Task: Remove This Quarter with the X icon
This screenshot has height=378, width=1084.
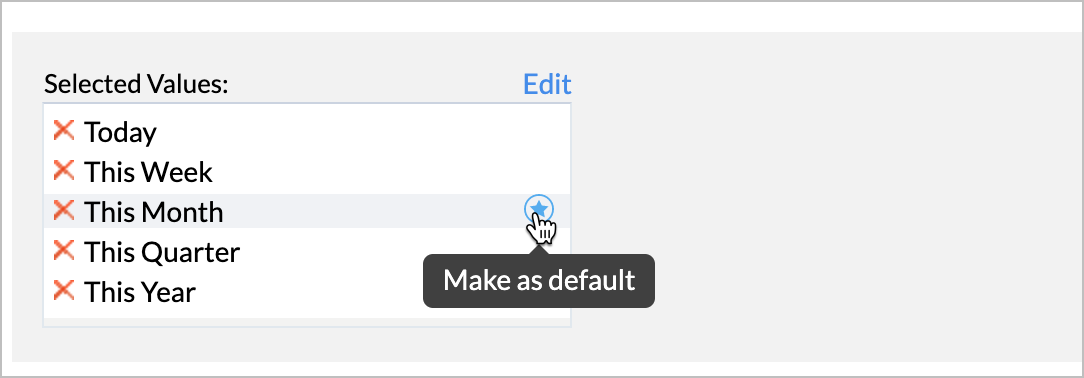Action: coord(64,249)
